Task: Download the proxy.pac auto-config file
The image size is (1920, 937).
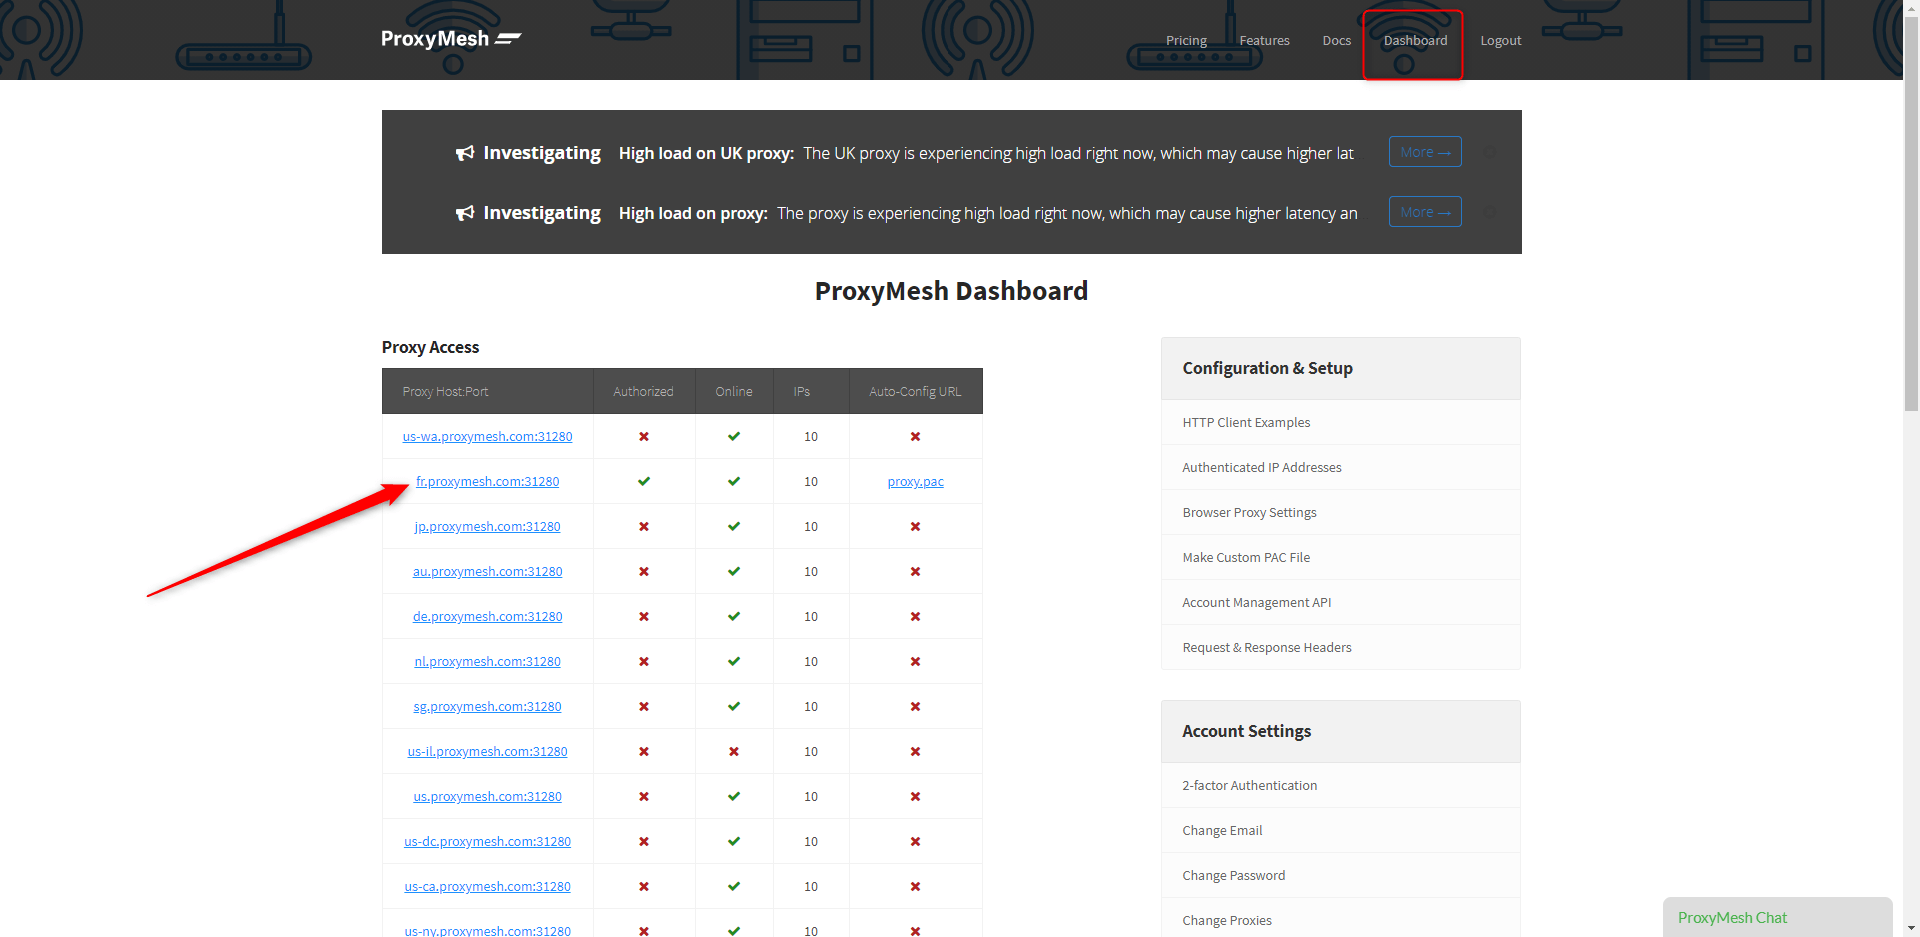Action: [x=915, y=481]
